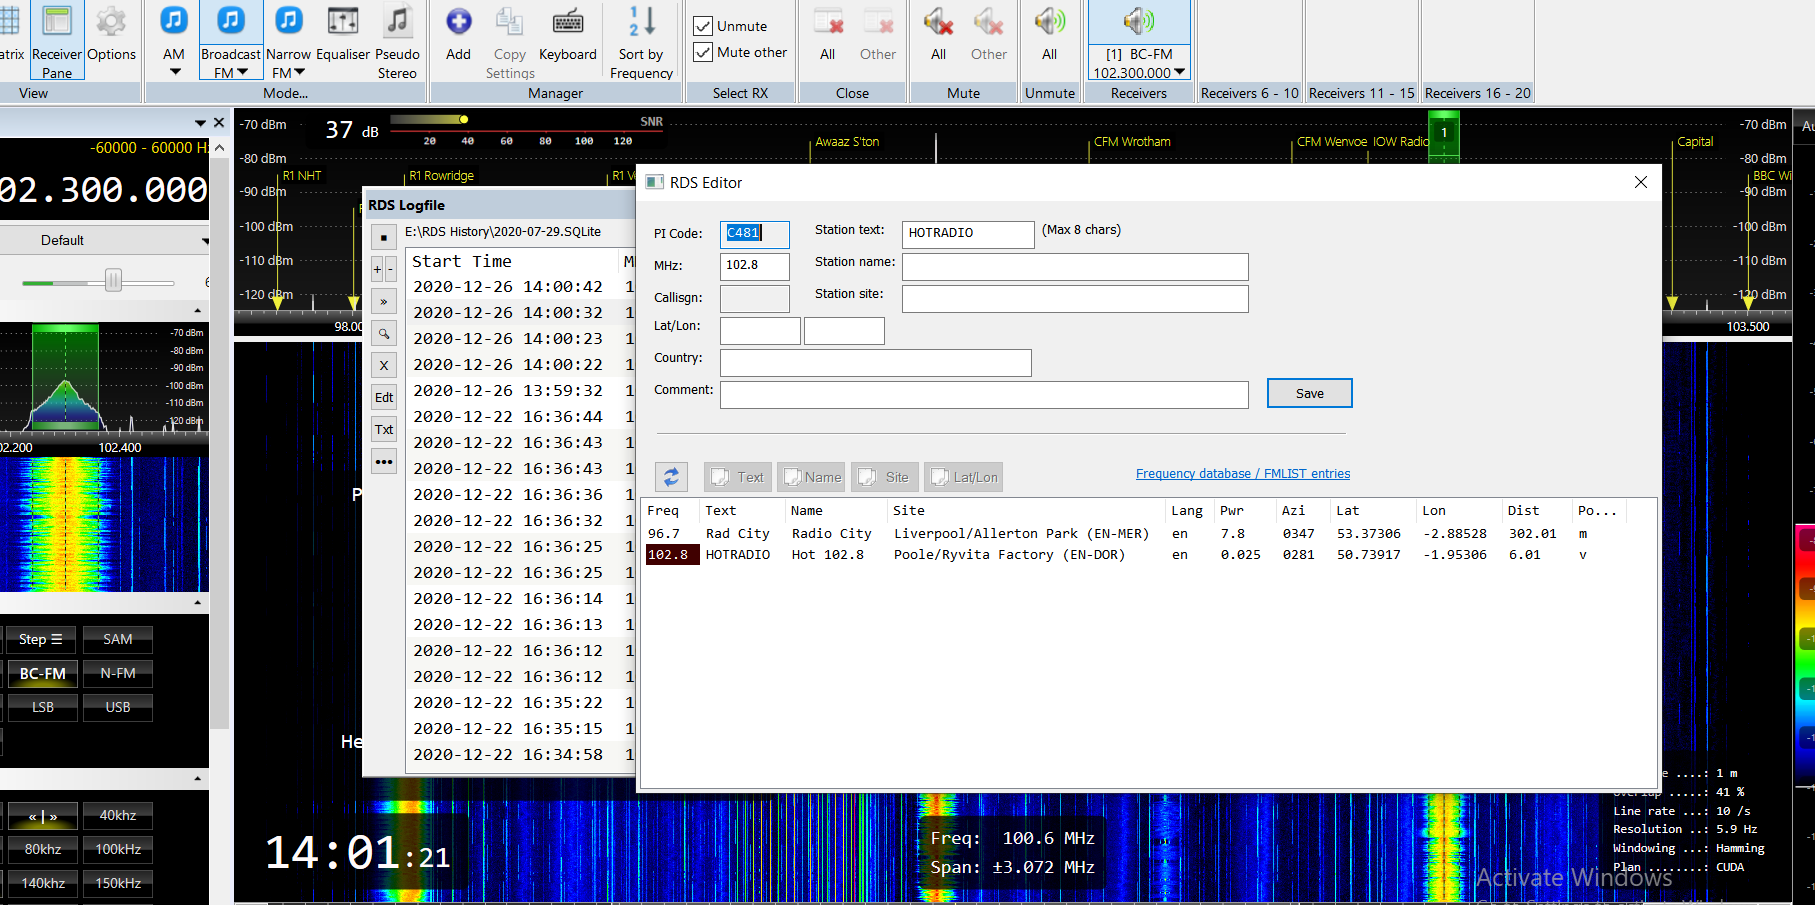Toggle the BC-FM mode button
This screenshot has width=1815, height=905.
[x=43, y=673]
